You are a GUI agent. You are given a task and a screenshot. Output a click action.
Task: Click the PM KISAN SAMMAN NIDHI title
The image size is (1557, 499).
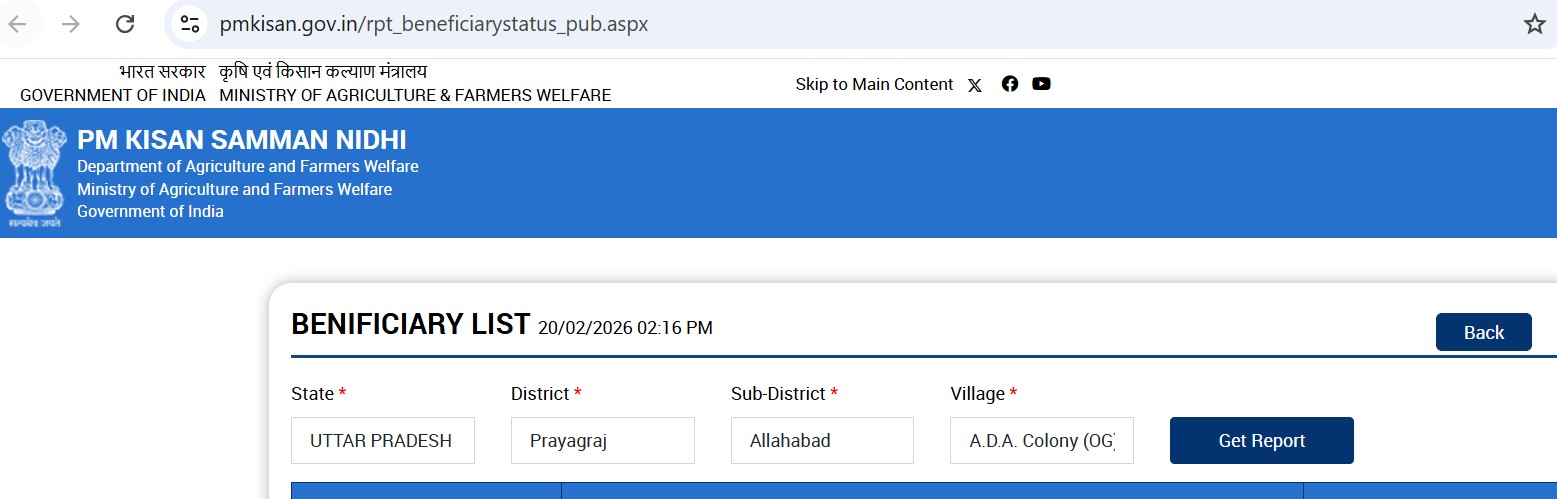pos(242,140)
